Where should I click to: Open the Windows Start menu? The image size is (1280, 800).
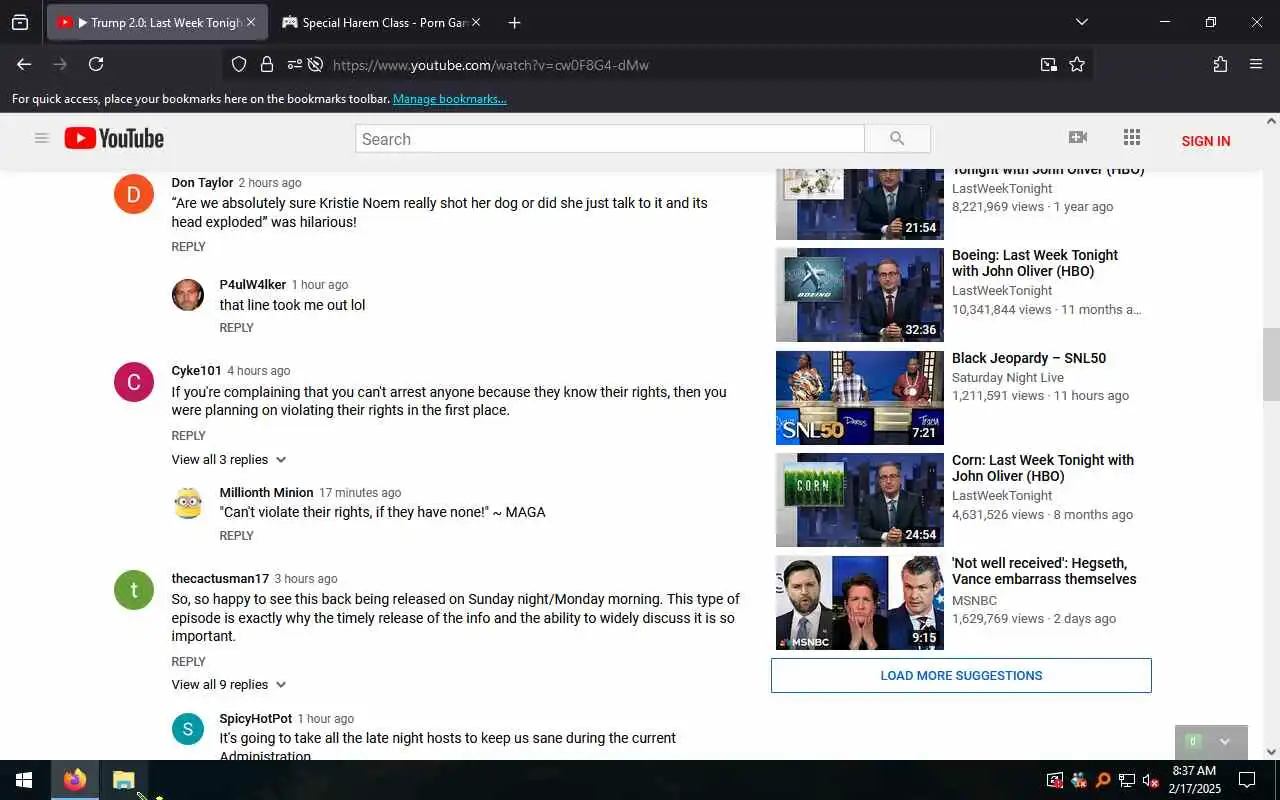pyautogui.click(x=24, y=780)
